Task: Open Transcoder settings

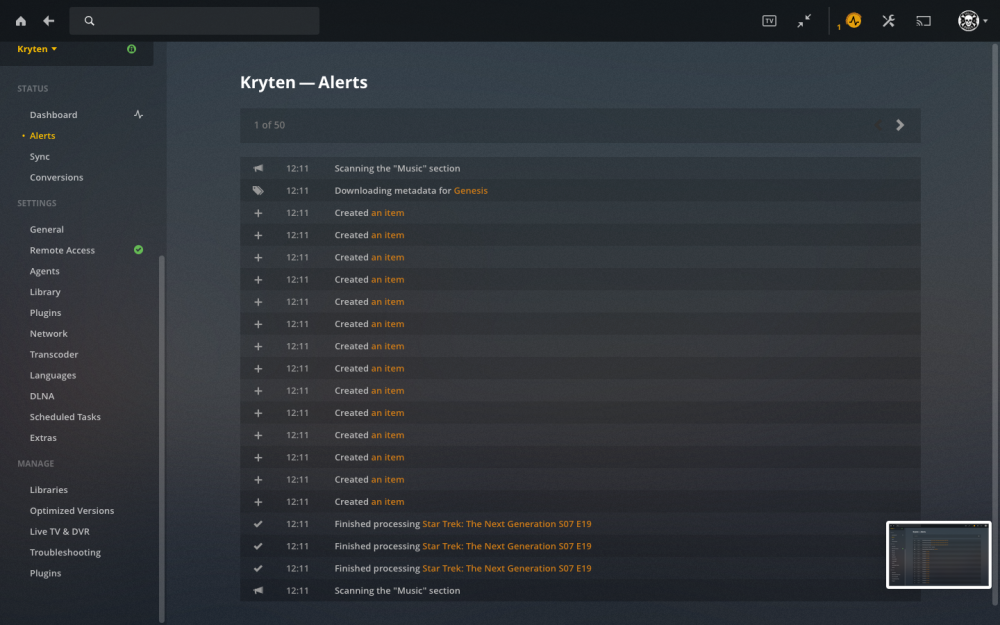Action: pyautogui.click(x=54, y=355)
